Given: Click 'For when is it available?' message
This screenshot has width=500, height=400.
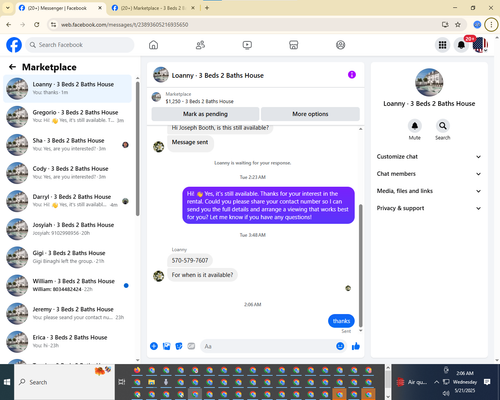Looking at the screenshot, I should [x=202, y=275].
